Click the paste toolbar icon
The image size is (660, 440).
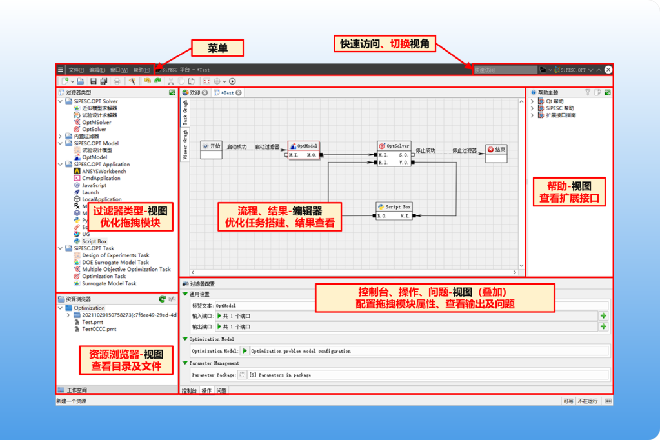[192, 81]
